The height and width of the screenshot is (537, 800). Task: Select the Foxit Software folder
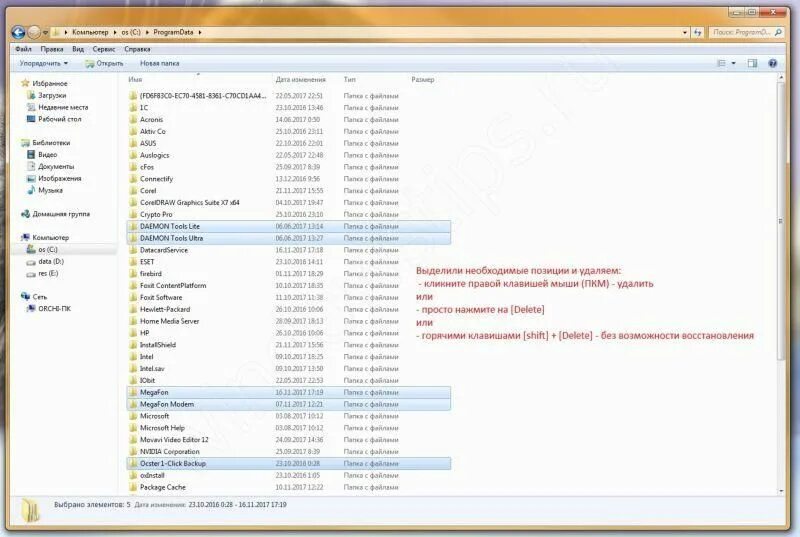161,297
